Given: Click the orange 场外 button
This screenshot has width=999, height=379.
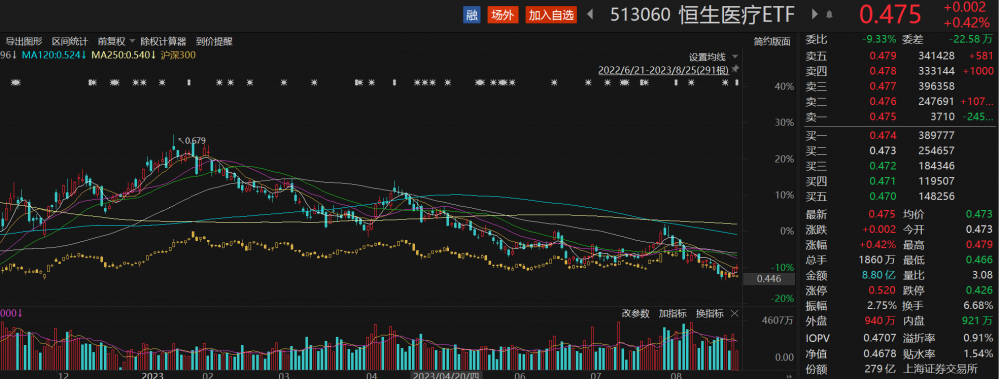Looking at the screenshot, I should (503, 15).
